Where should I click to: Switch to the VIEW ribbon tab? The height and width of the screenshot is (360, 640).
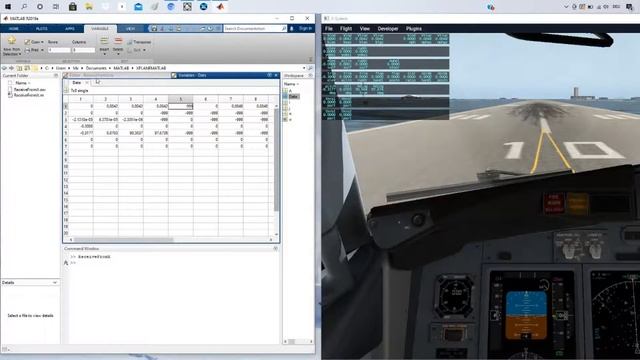130,29
